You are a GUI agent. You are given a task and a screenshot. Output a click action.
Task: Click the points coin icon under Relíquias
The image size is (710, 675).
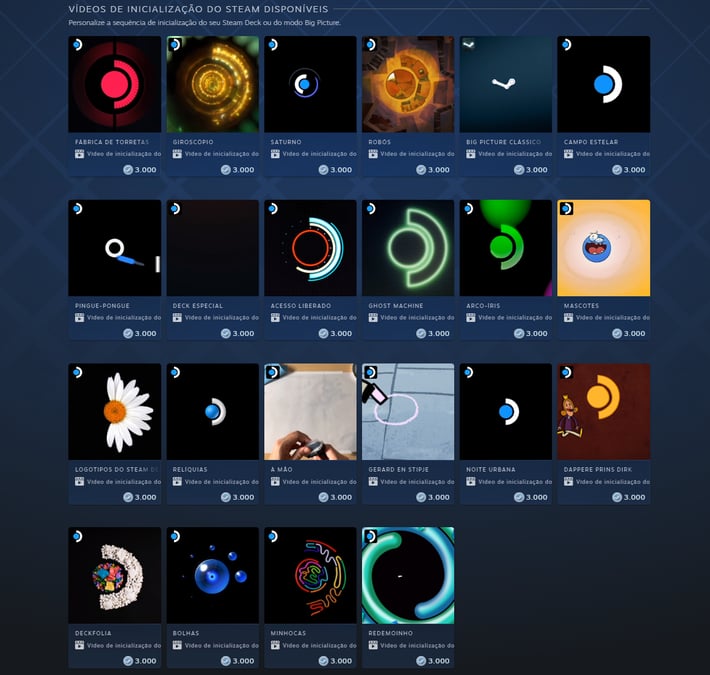coord(225,497)
